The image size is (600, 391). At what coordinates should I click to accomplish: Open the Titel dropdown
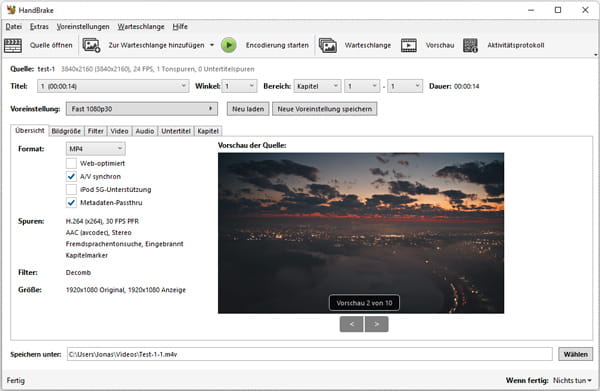click(113, 86)
